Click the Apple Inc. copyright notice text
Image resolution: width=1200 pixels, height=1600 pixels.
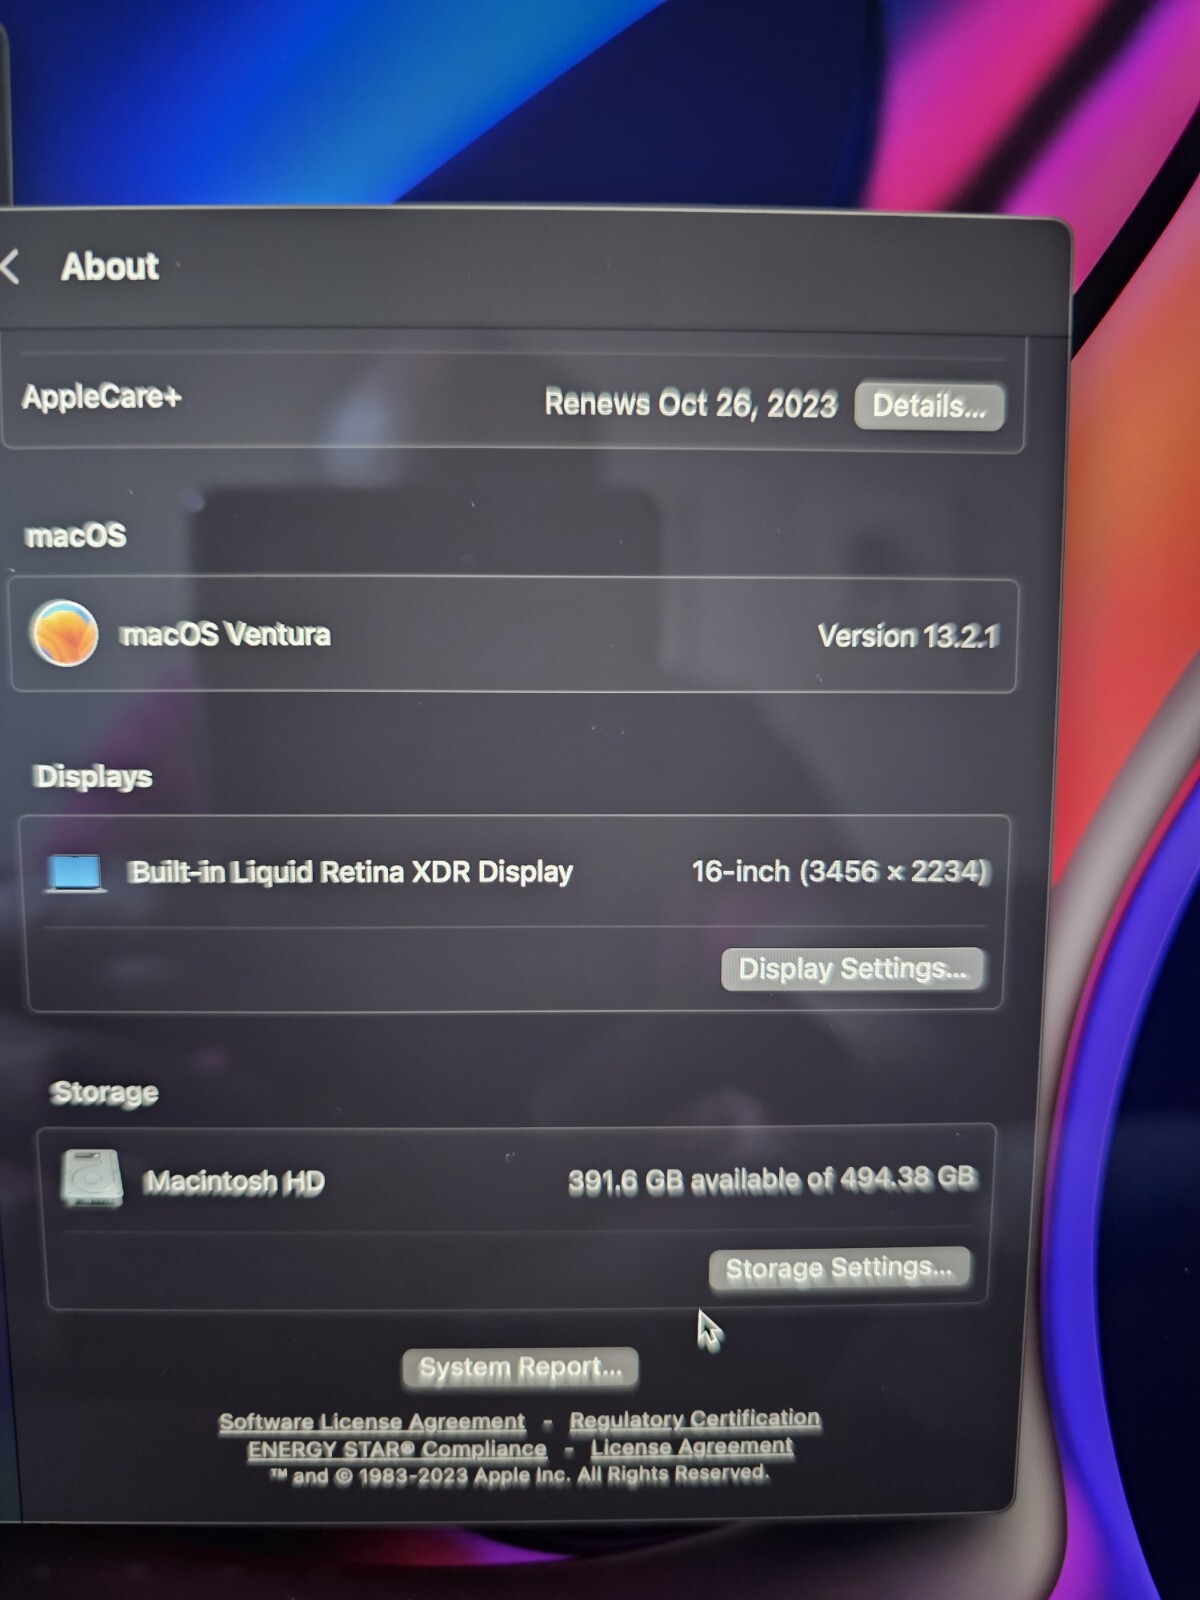[519, 1475]
